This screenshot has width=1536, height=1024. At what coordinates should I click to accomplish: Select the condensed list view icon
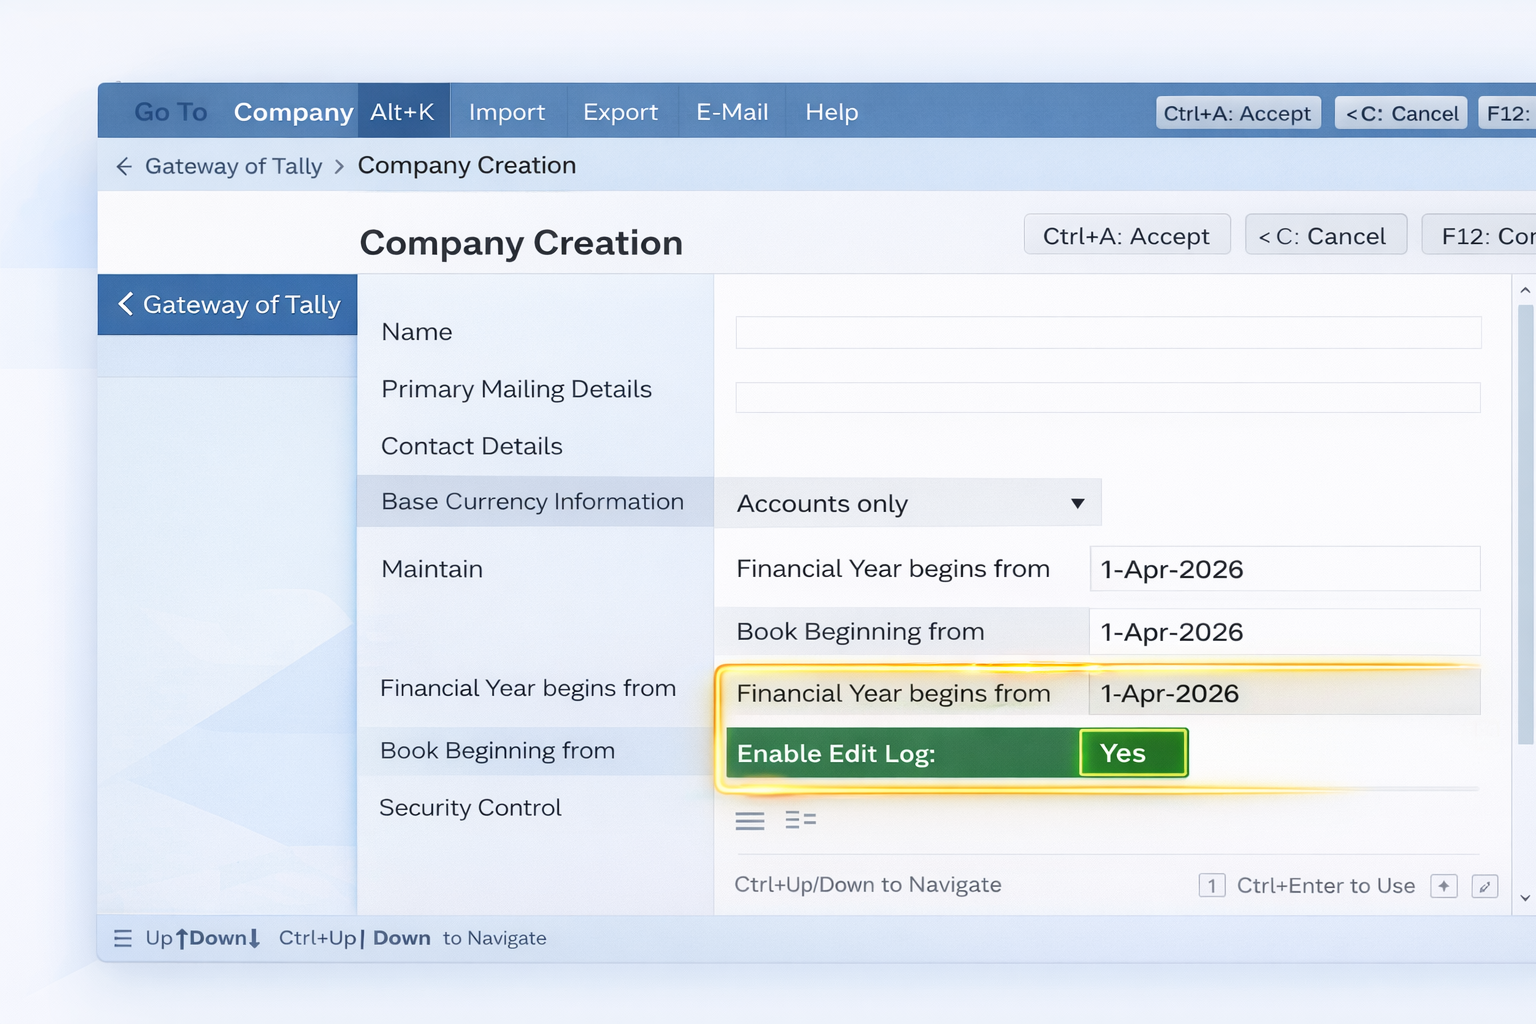(749, 819)
